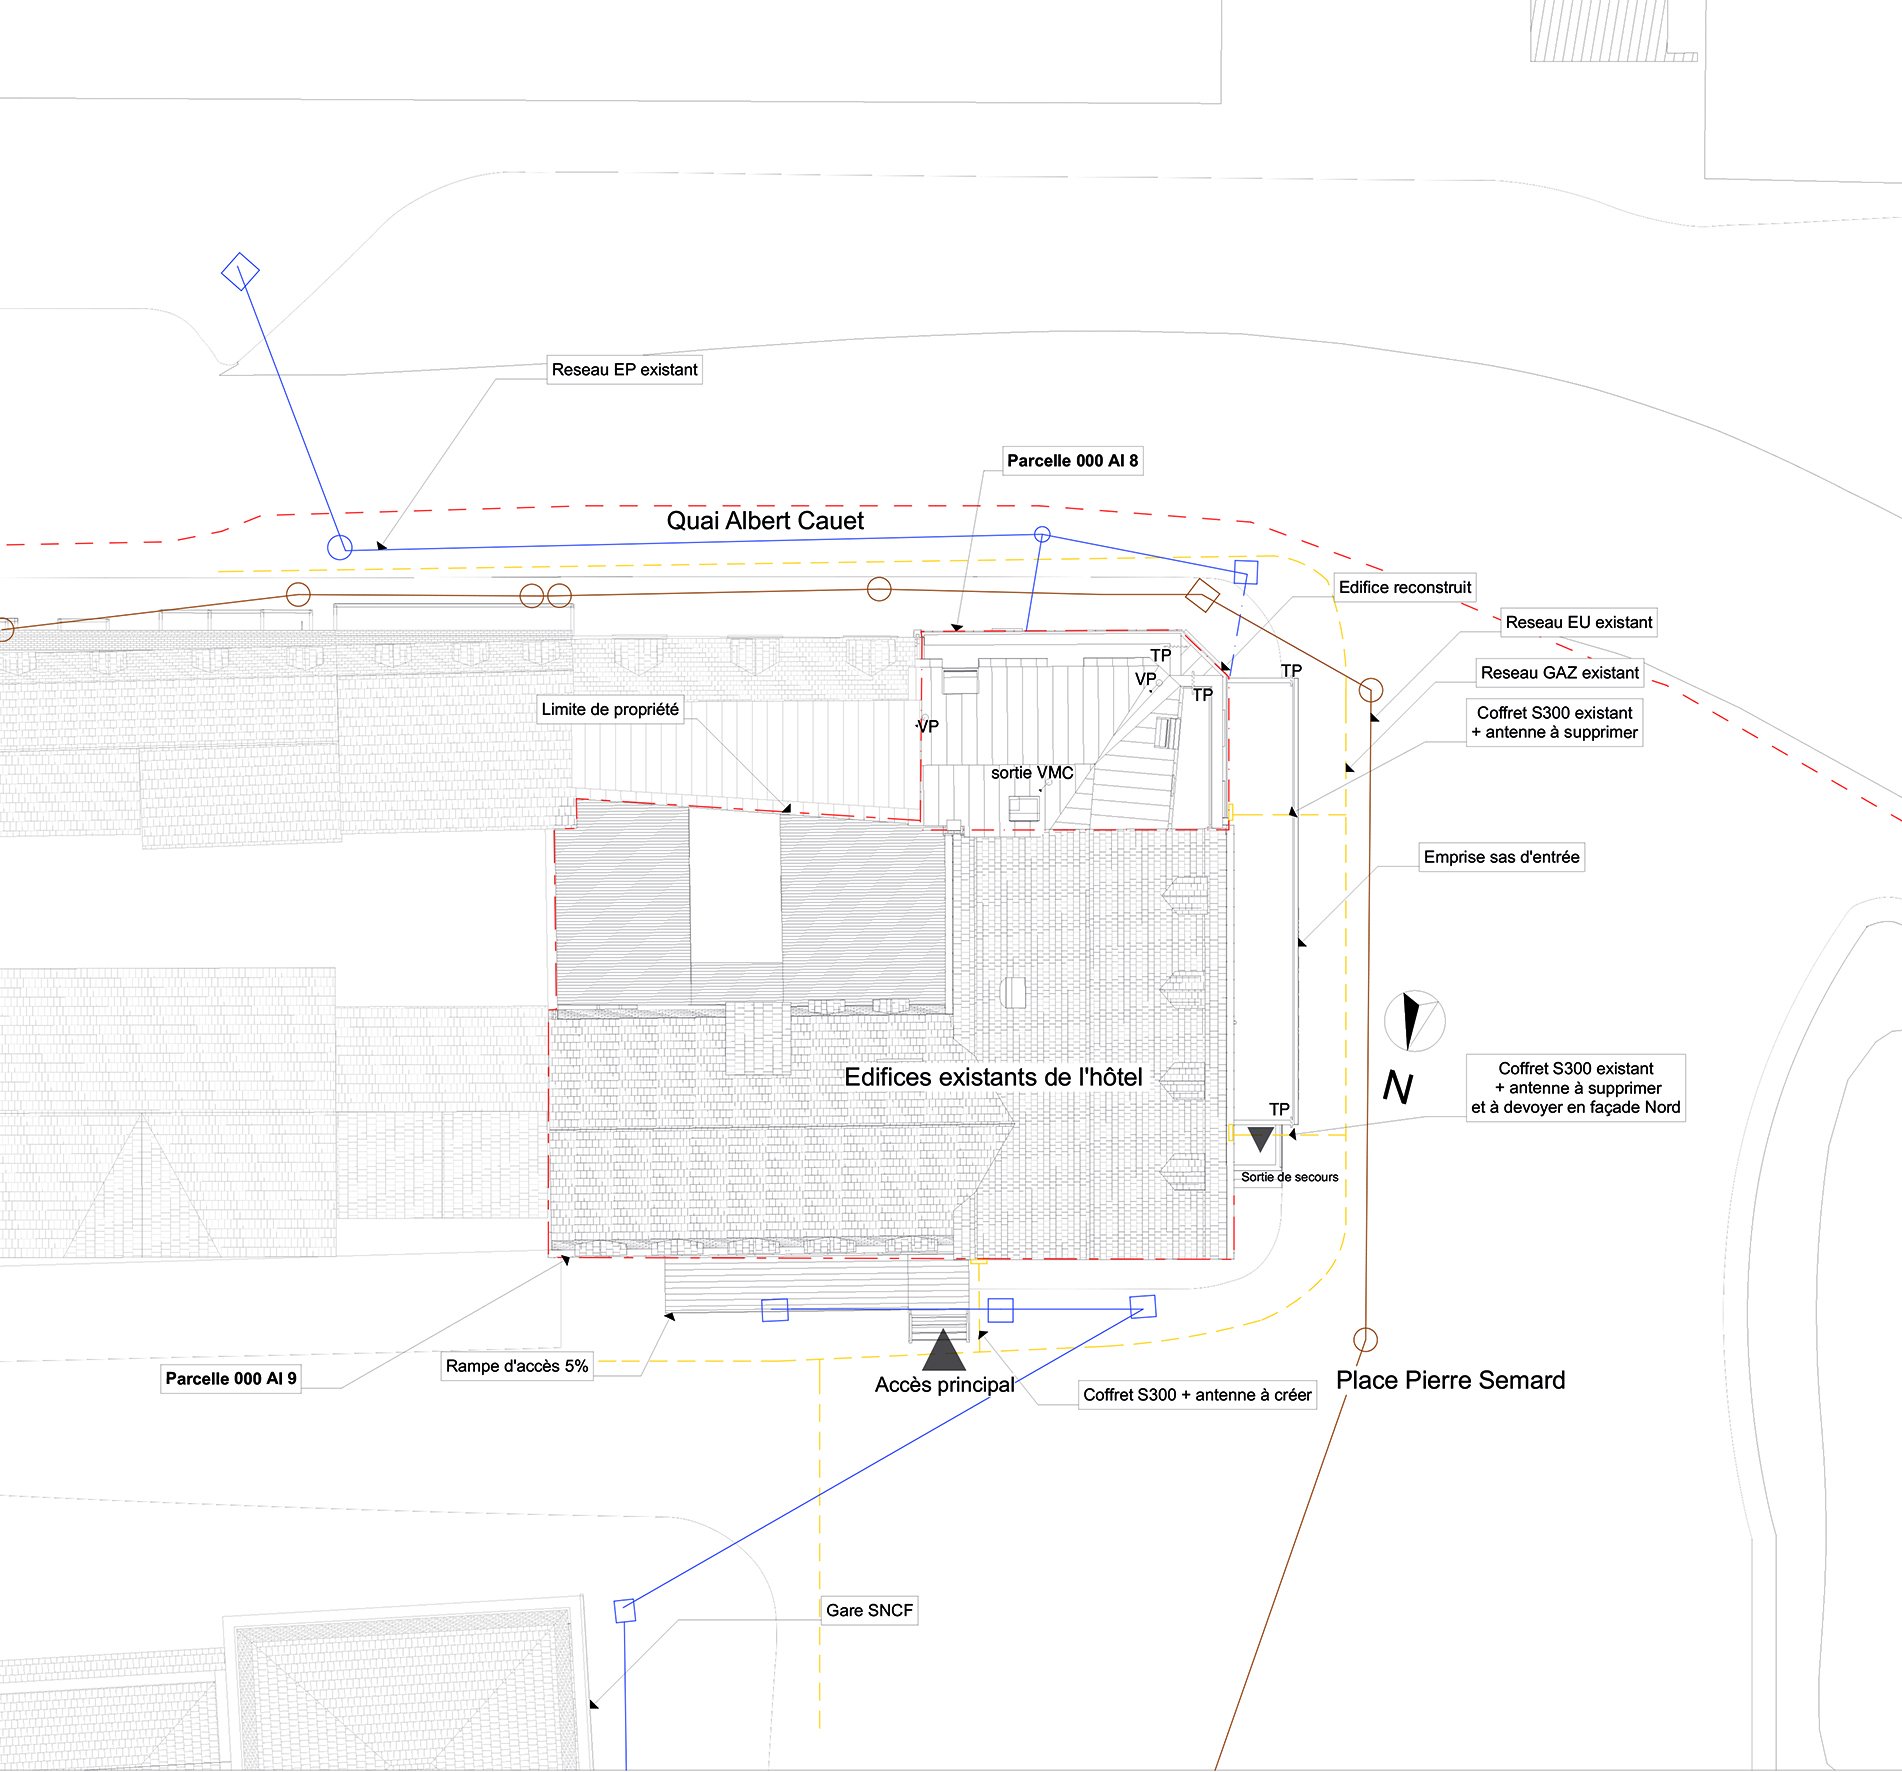
Task: Select the Limite de propriété label
Action: tap(610, 709)
